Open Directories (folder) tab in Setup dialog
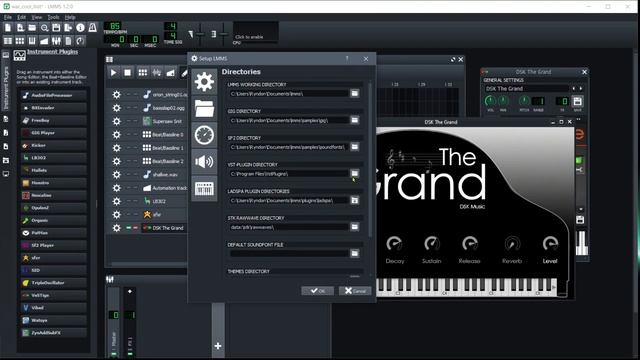 click(x=204, y=108)
